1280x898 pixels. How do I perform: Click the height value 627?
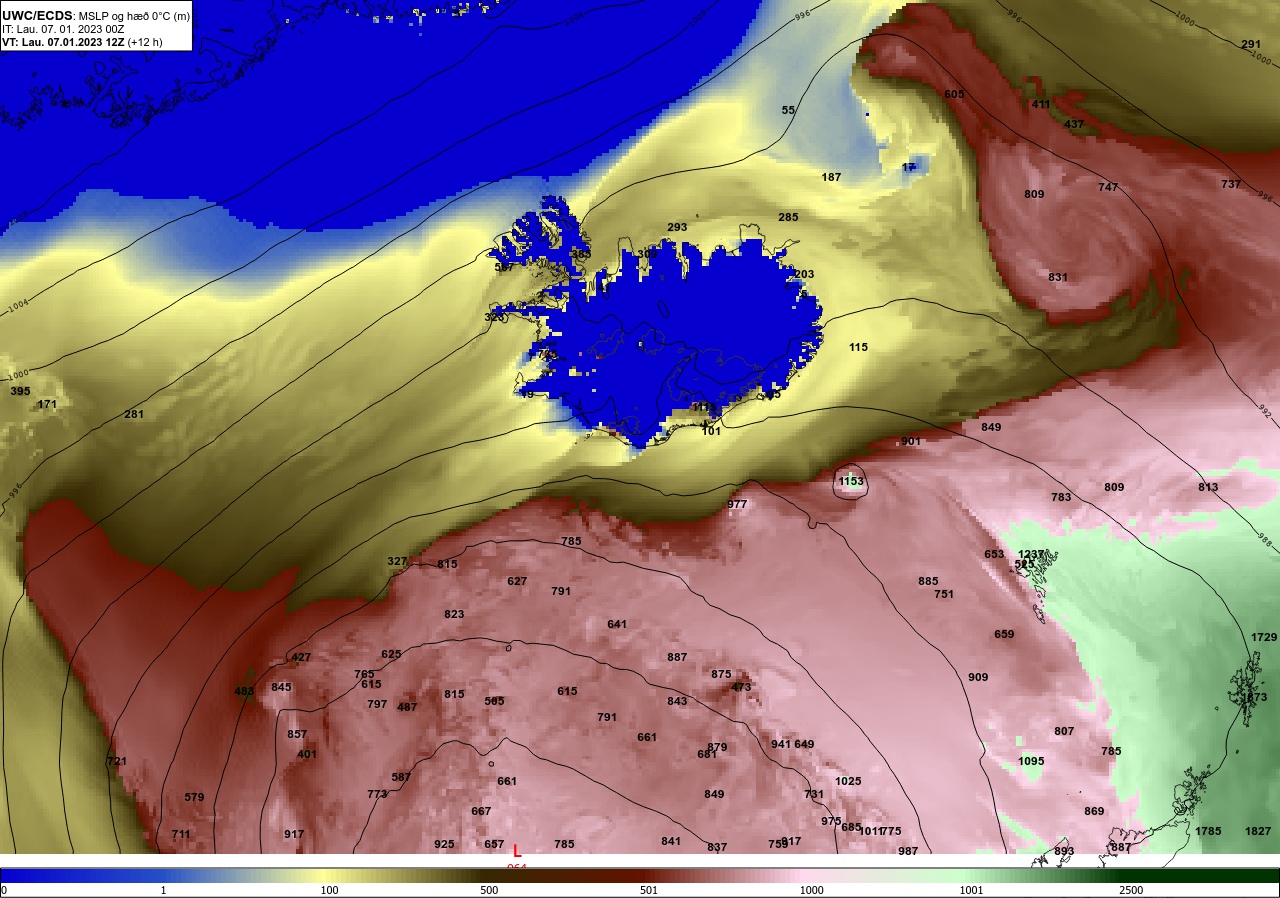517,581
